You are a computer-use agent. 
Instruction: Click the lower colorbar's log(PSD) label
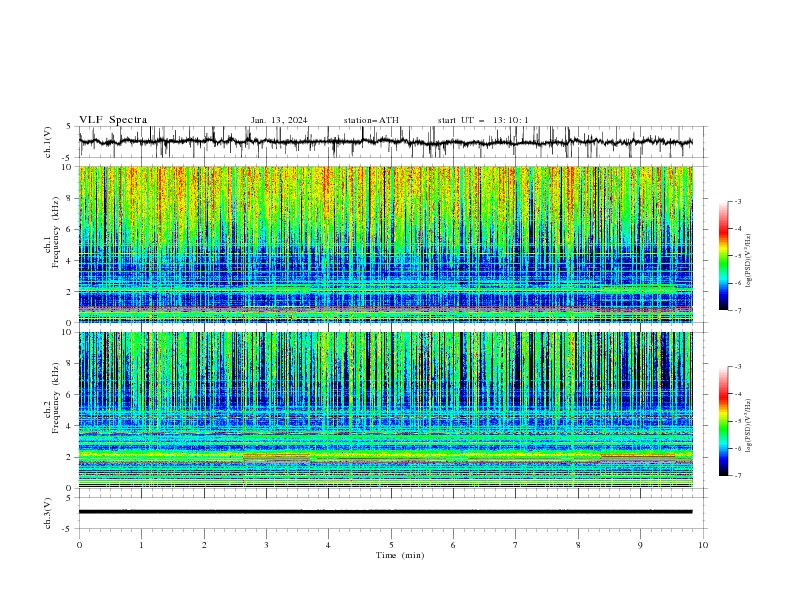click(x=748, y=426)
